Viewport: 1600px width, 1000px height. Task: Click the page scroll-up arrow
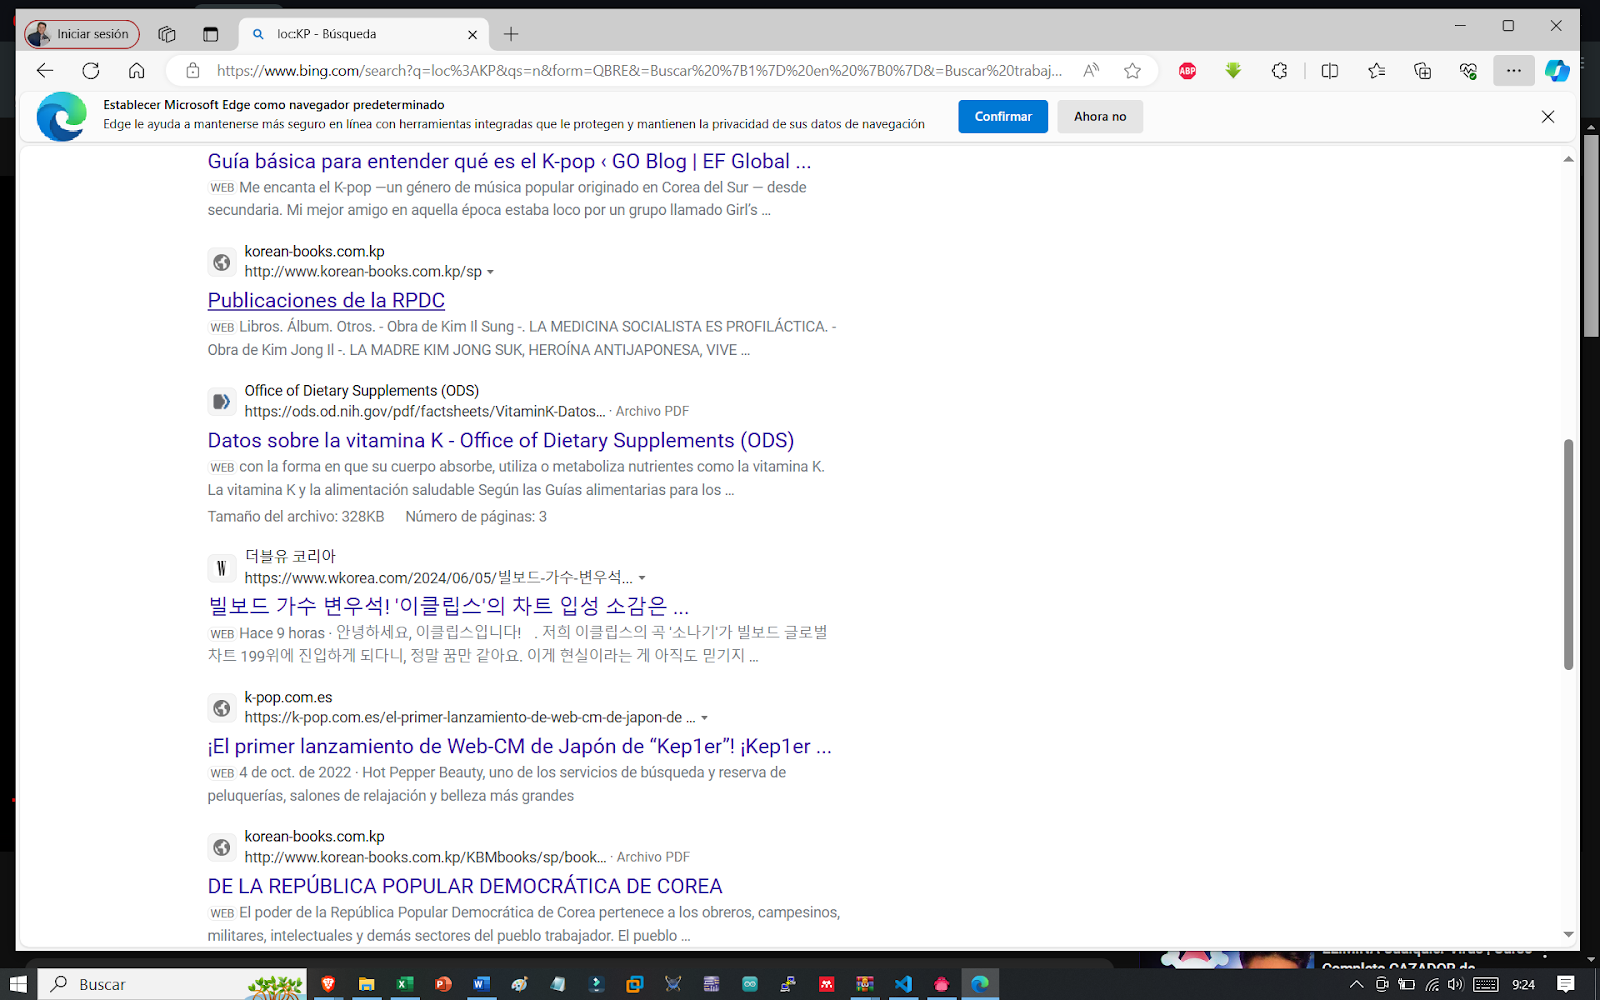click(1568, 159)
